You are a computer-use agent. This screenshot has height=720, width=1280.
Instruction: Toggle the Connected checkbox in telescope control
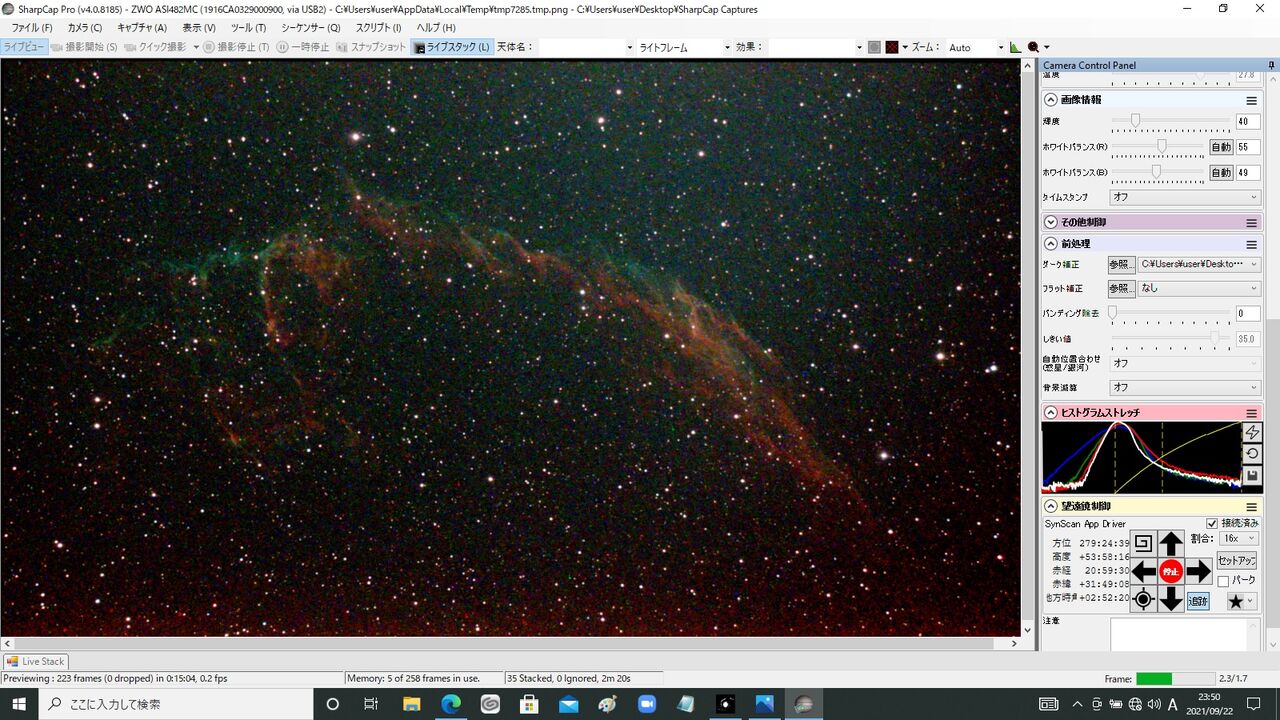(x=1212, y=523)
